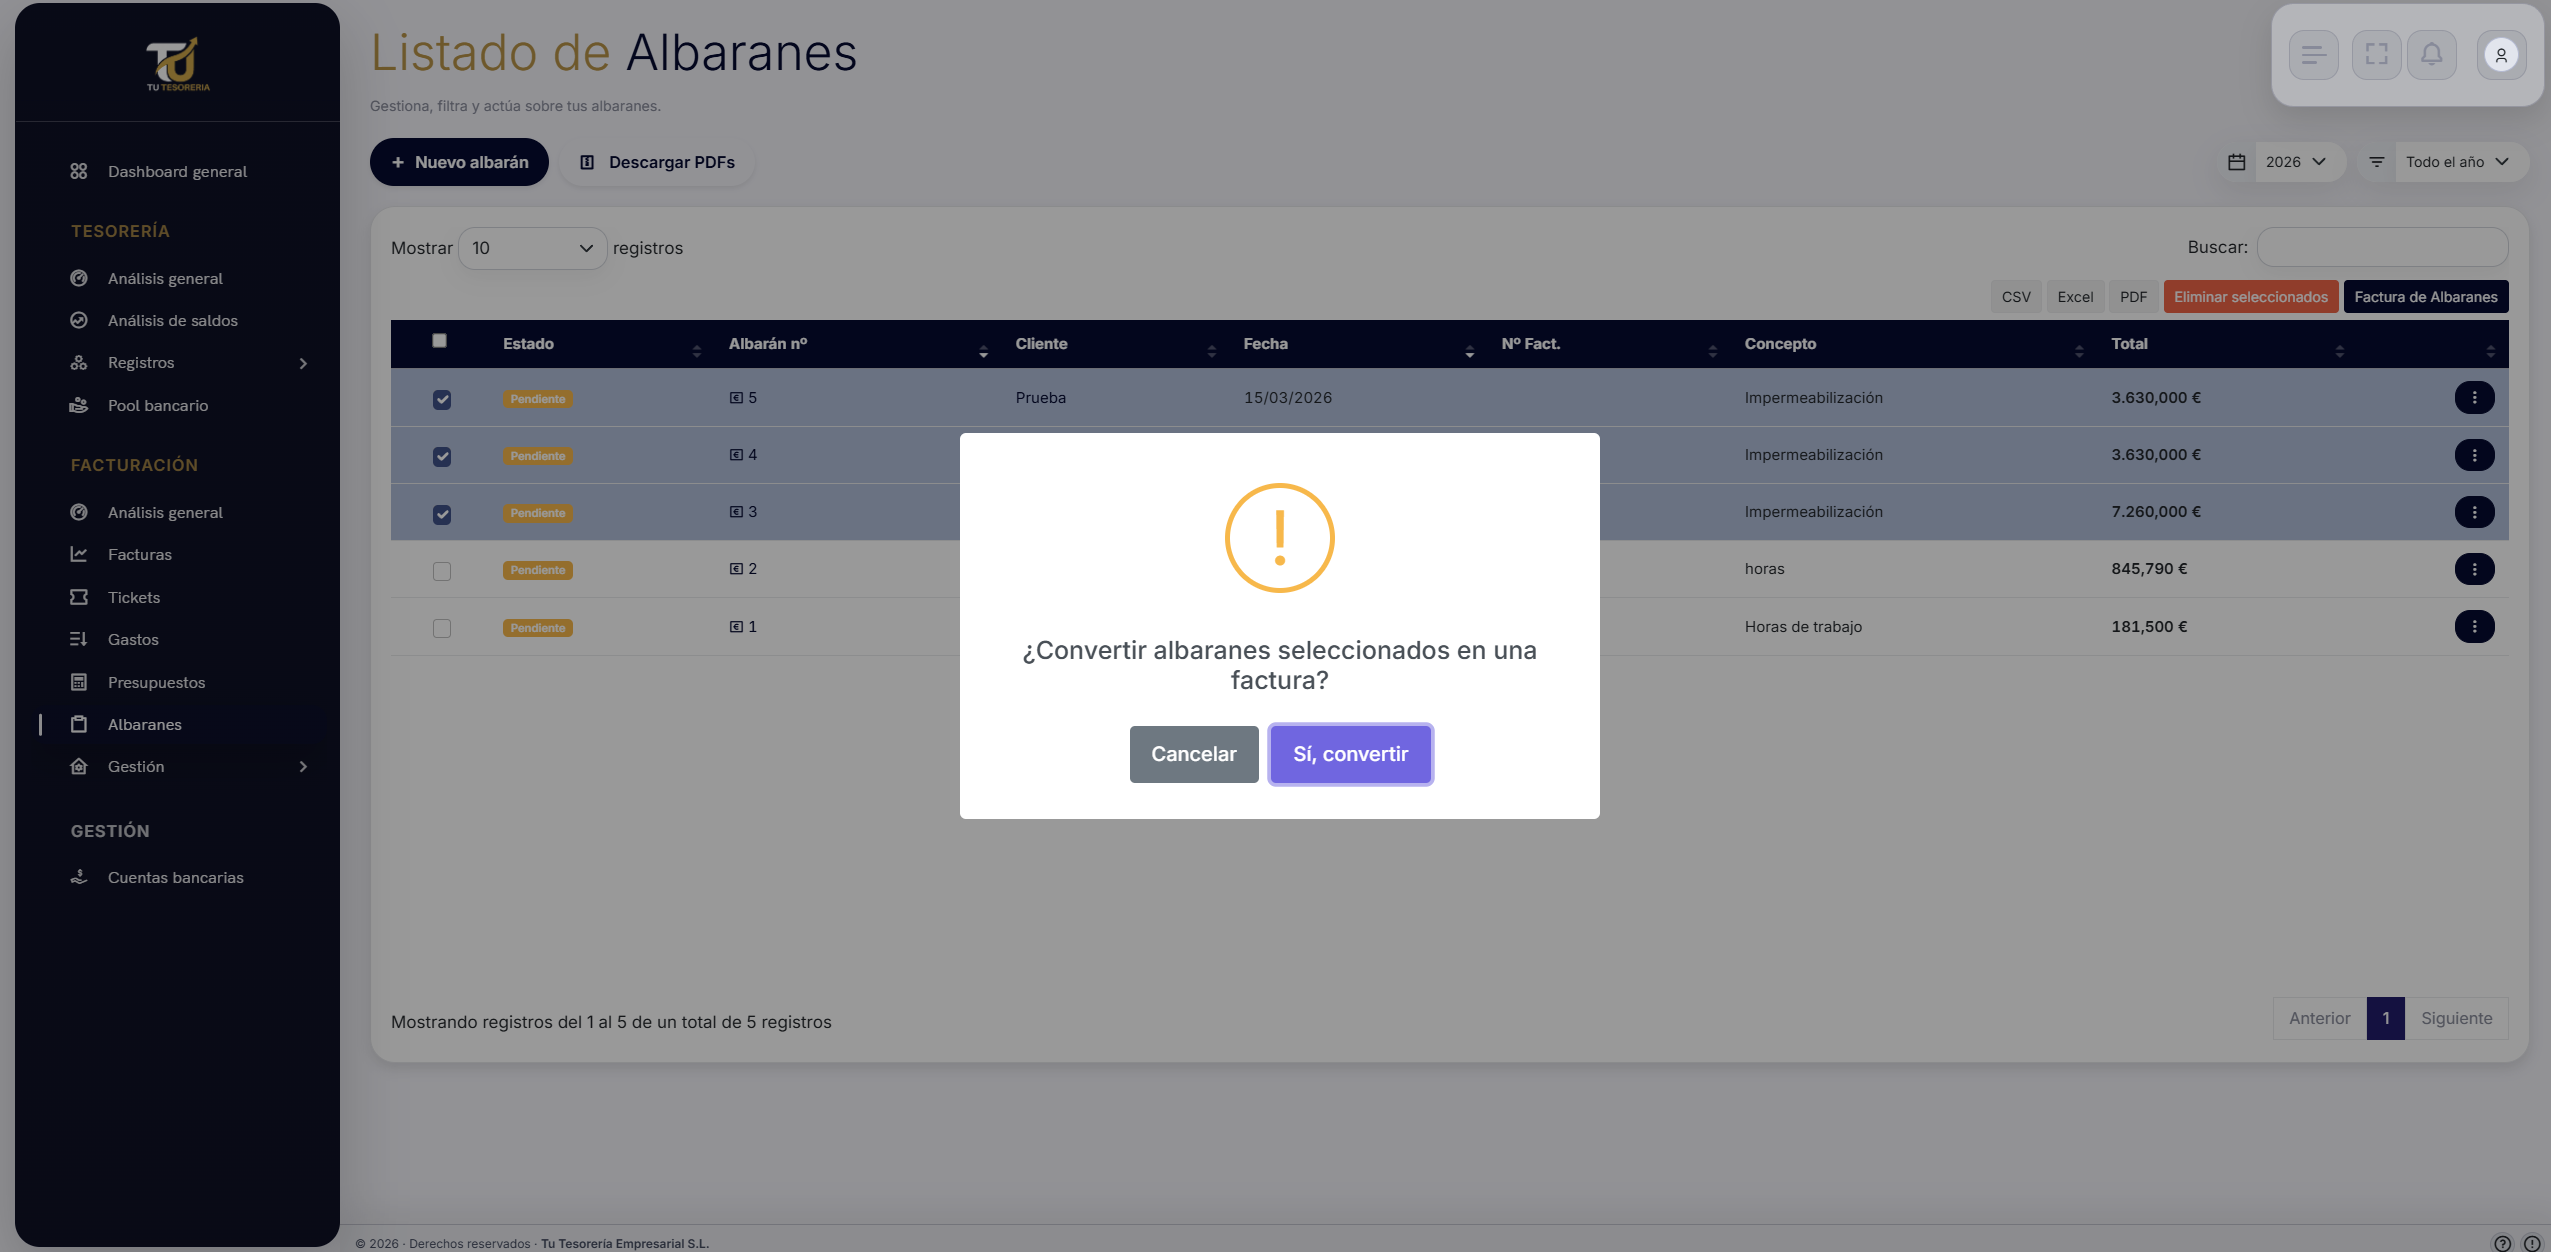This screenshot has width=2551, height=1252.
Task: Go to Siguiente page
Action: (2456, 1018)
